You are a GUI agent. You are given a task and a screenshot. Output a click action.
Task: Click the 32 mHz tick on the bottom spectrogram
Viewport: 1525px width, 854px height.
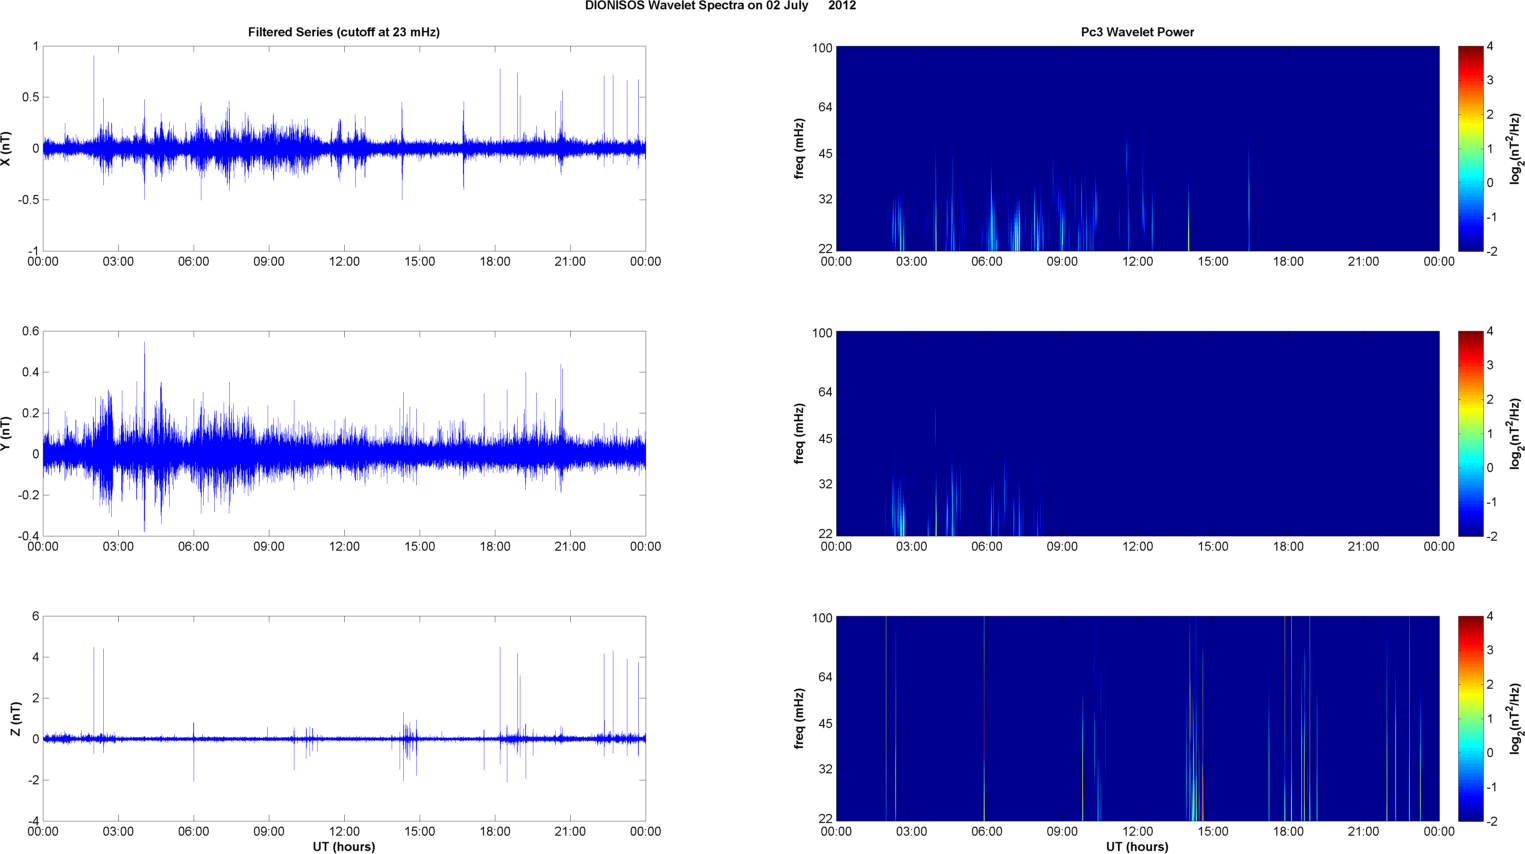click(x=826, y=770)
